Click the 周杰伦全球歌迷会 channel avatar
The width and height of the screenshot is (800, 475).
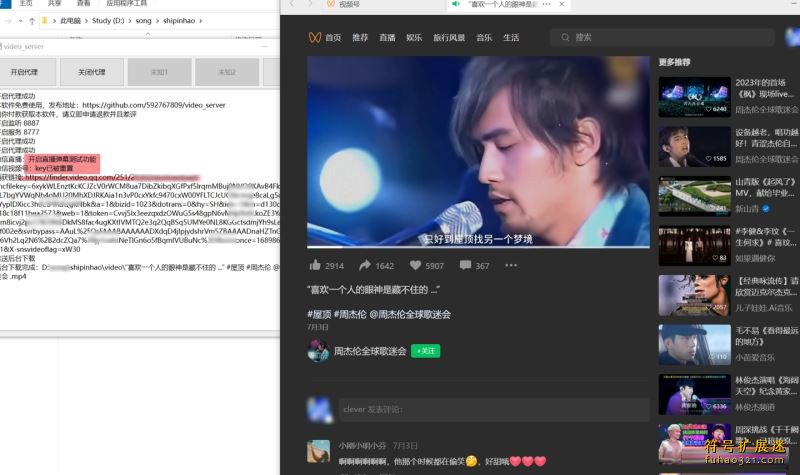[x=318, y=351]
